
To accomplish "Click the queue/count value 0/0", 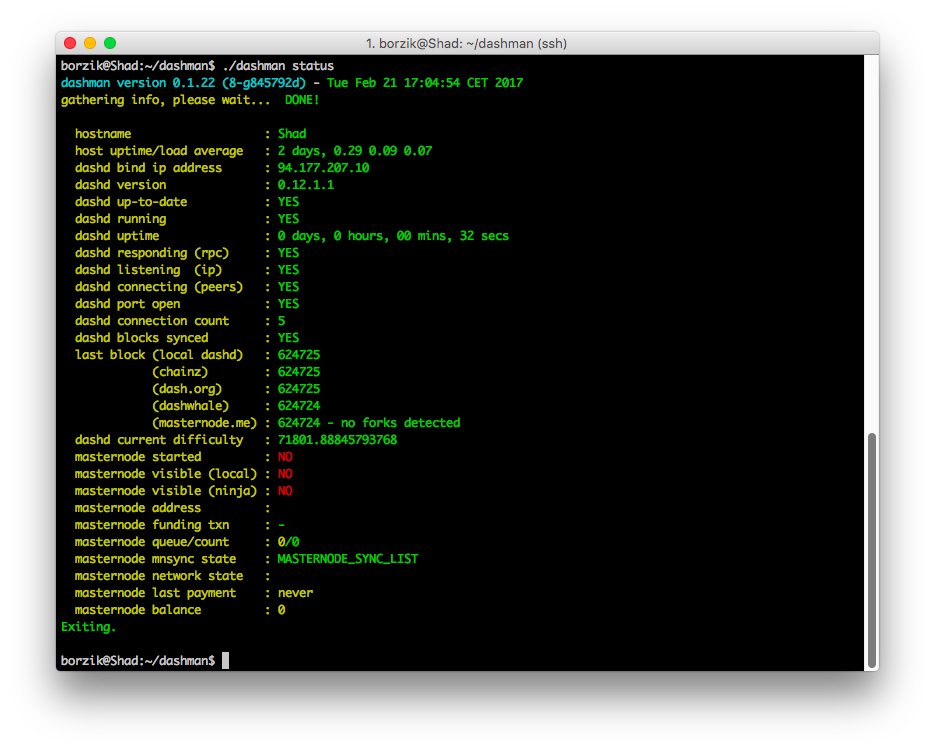I will [289, 542].
